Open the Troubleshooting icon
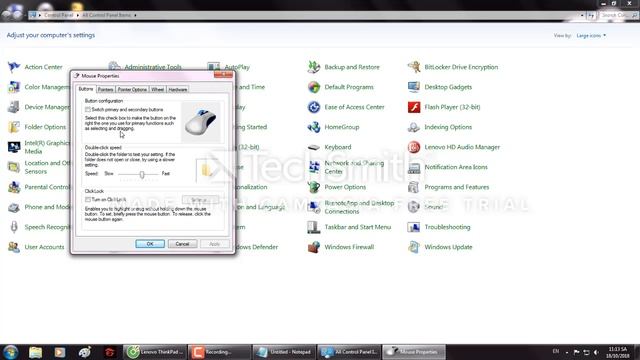Viewport: 640px width, 360px height. [414, 227]
